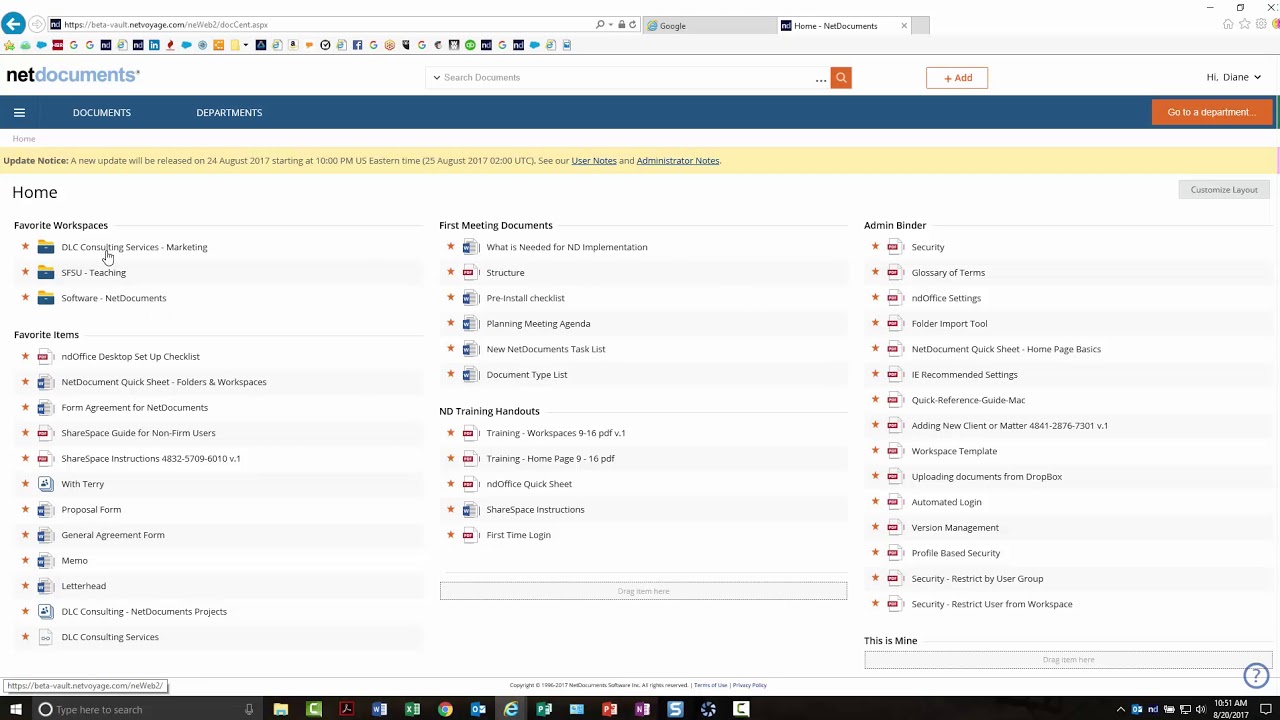Toggle favorite star for Folder Import Tool
The height and width of the screenshot is (720, 1280).
875,324
